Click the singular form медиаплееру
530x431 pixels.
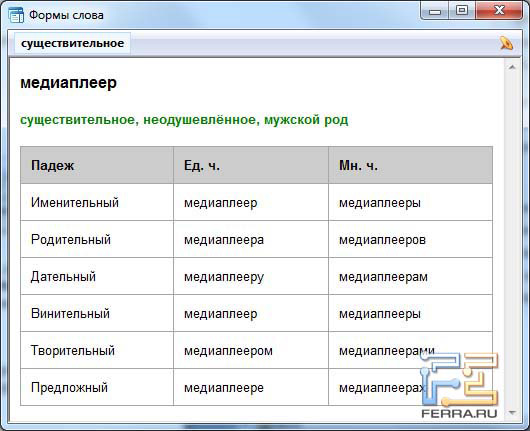coord(224,277)
